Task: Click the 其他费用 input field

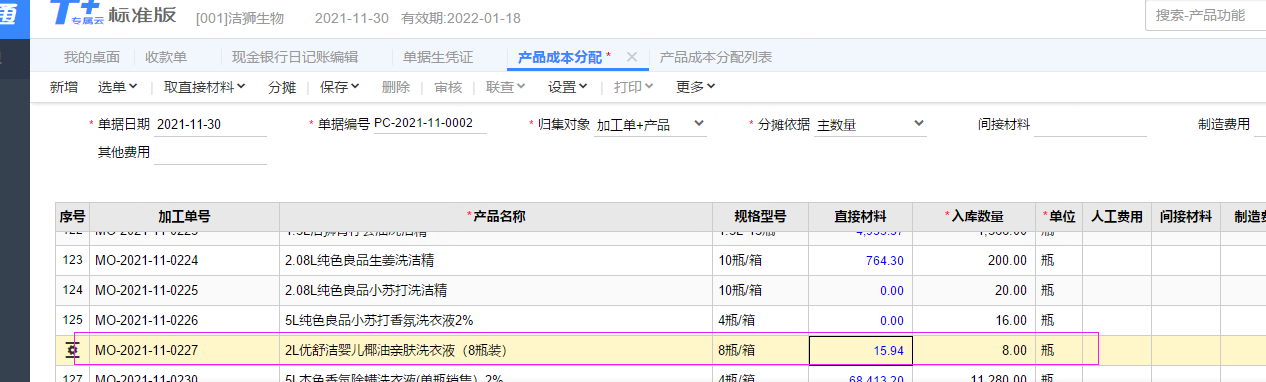Action: pyautogui.click(x=211, y=153)
